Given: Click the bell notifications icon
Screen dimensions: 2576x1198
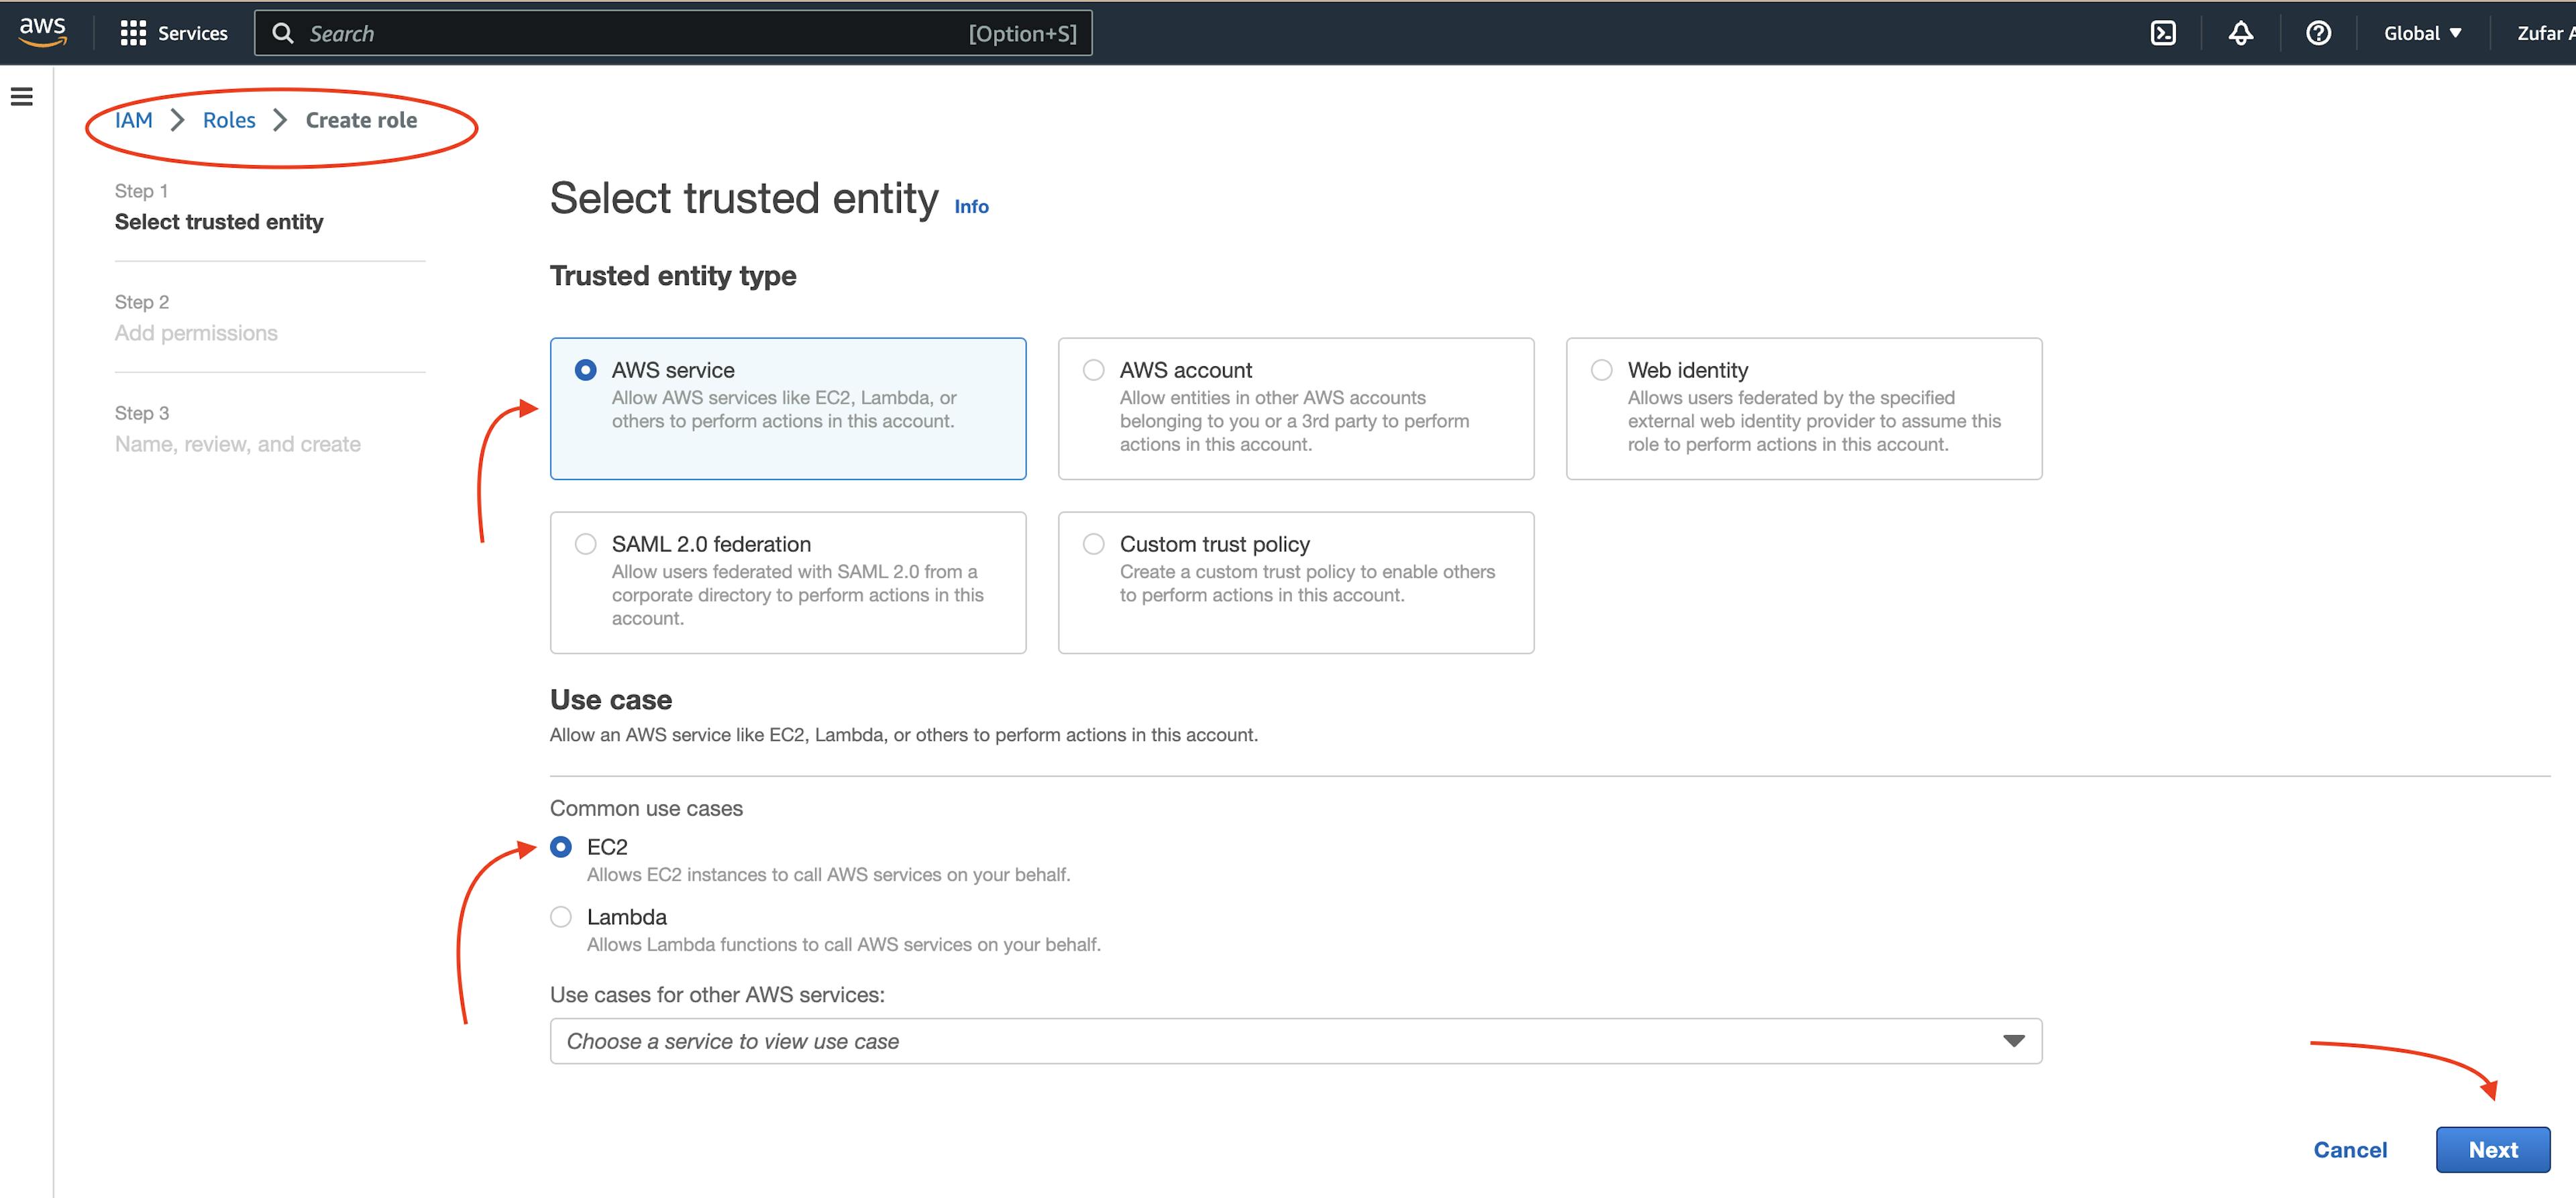Looking at the screenshot, I should point(2239,33).
